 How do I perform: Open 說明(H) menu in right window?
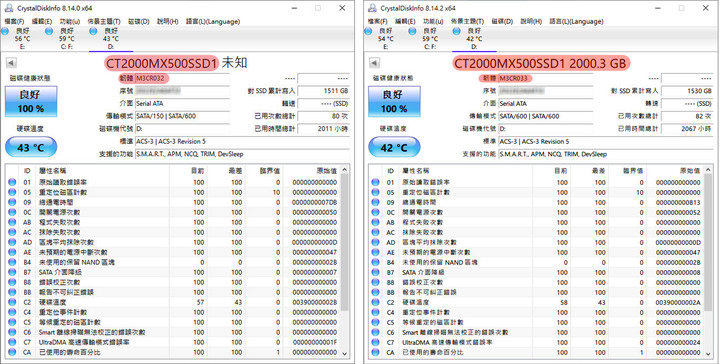pos(531,22)
